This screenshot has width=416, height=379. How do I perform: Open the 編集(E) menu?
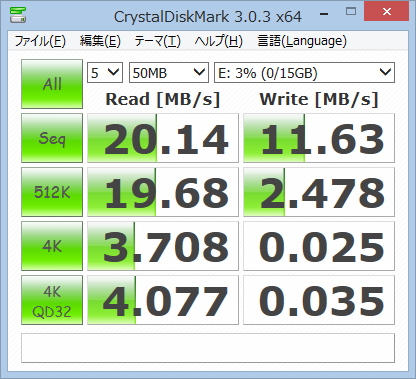coord(100,41)
